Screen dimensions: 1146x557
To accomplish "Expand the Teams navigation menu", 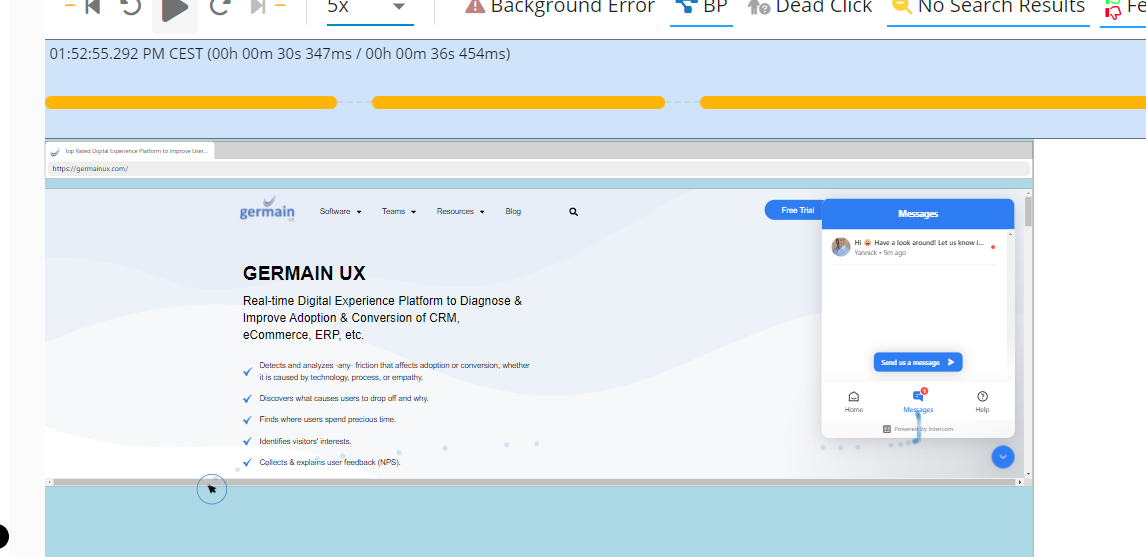I will tap(398, 212).
